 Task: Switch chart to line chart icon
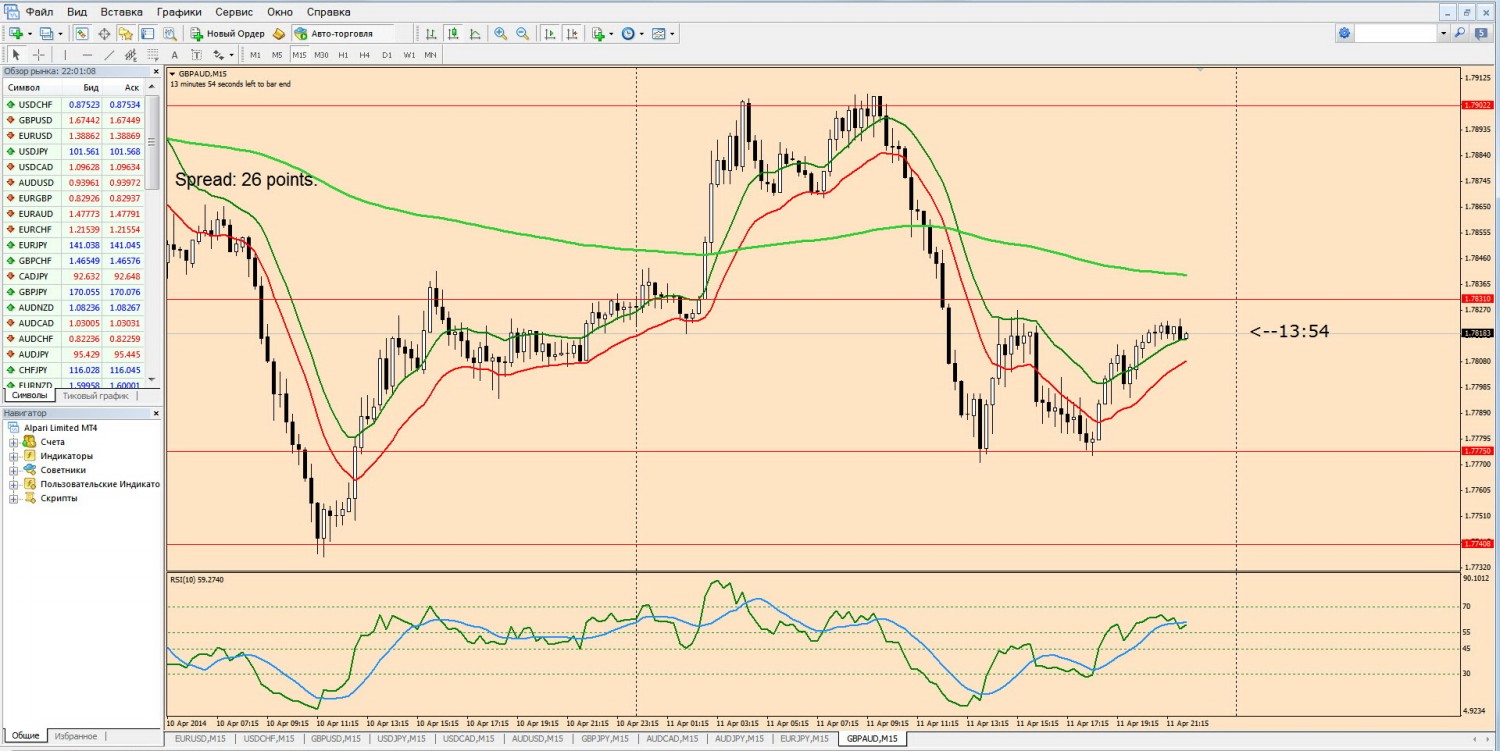[475, 33]
